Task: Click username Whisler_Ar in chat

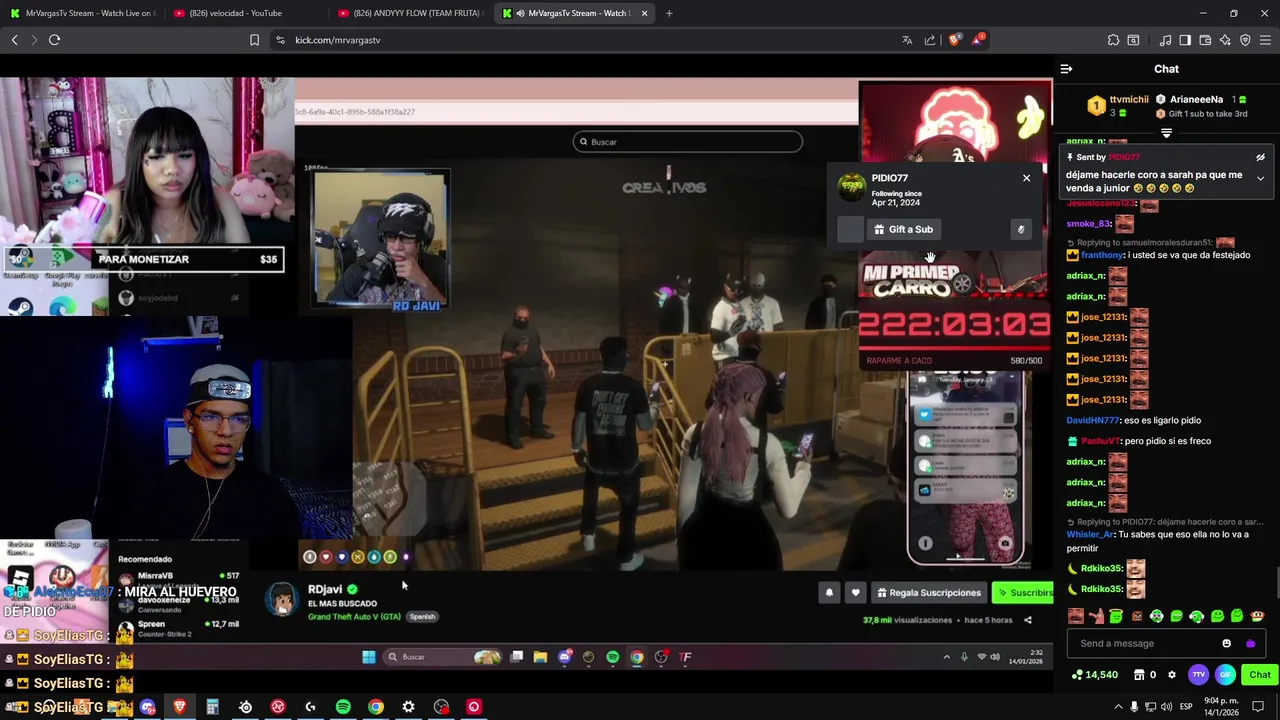Action: tap(1089, 534)
